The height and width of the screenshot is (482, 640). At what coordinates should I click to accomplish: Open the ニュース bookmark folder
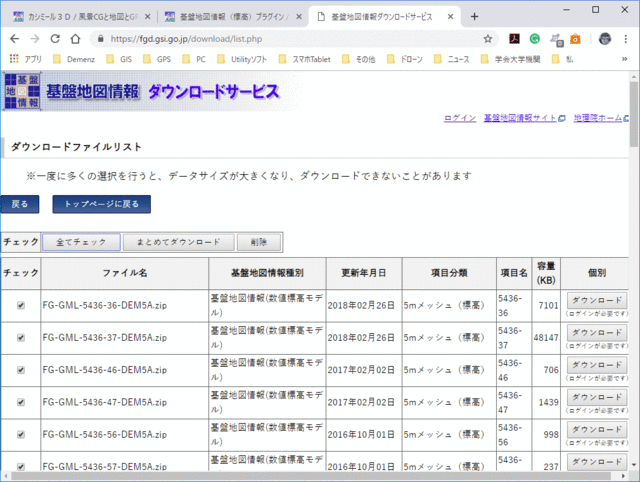tap(451, 59)
